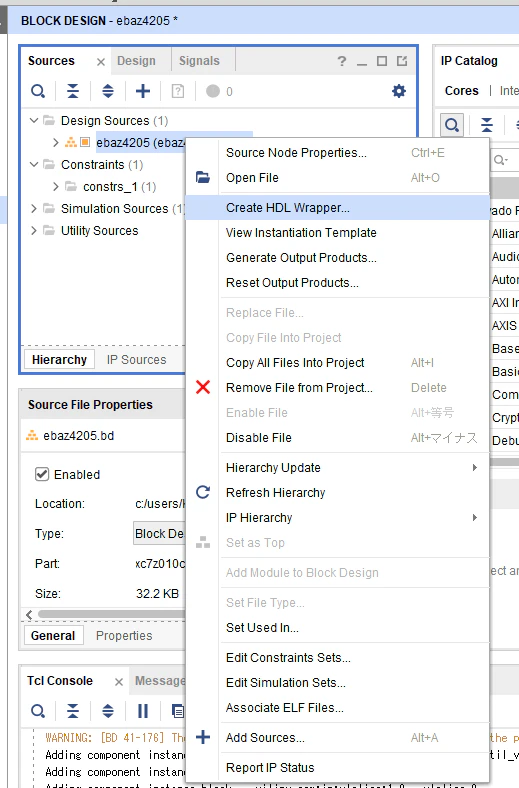
Task: Switch to the Signals tab
Action: pos(199,61)
